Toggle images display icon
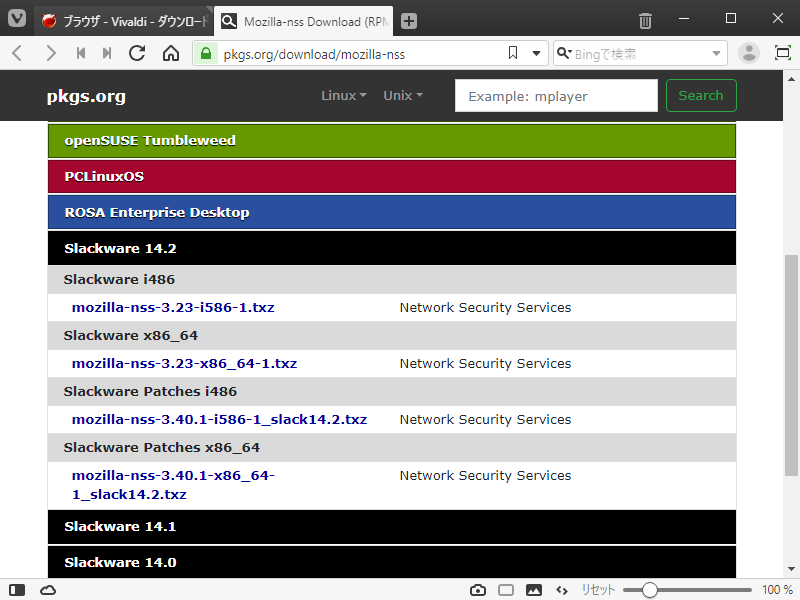The height and width of the screenshot is (600, 800). (x=534, y=590)
